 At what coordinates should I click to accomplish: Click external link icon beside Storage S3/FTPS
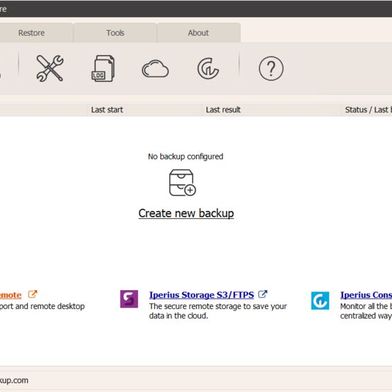pyautogui.click(x=263, y=294)
